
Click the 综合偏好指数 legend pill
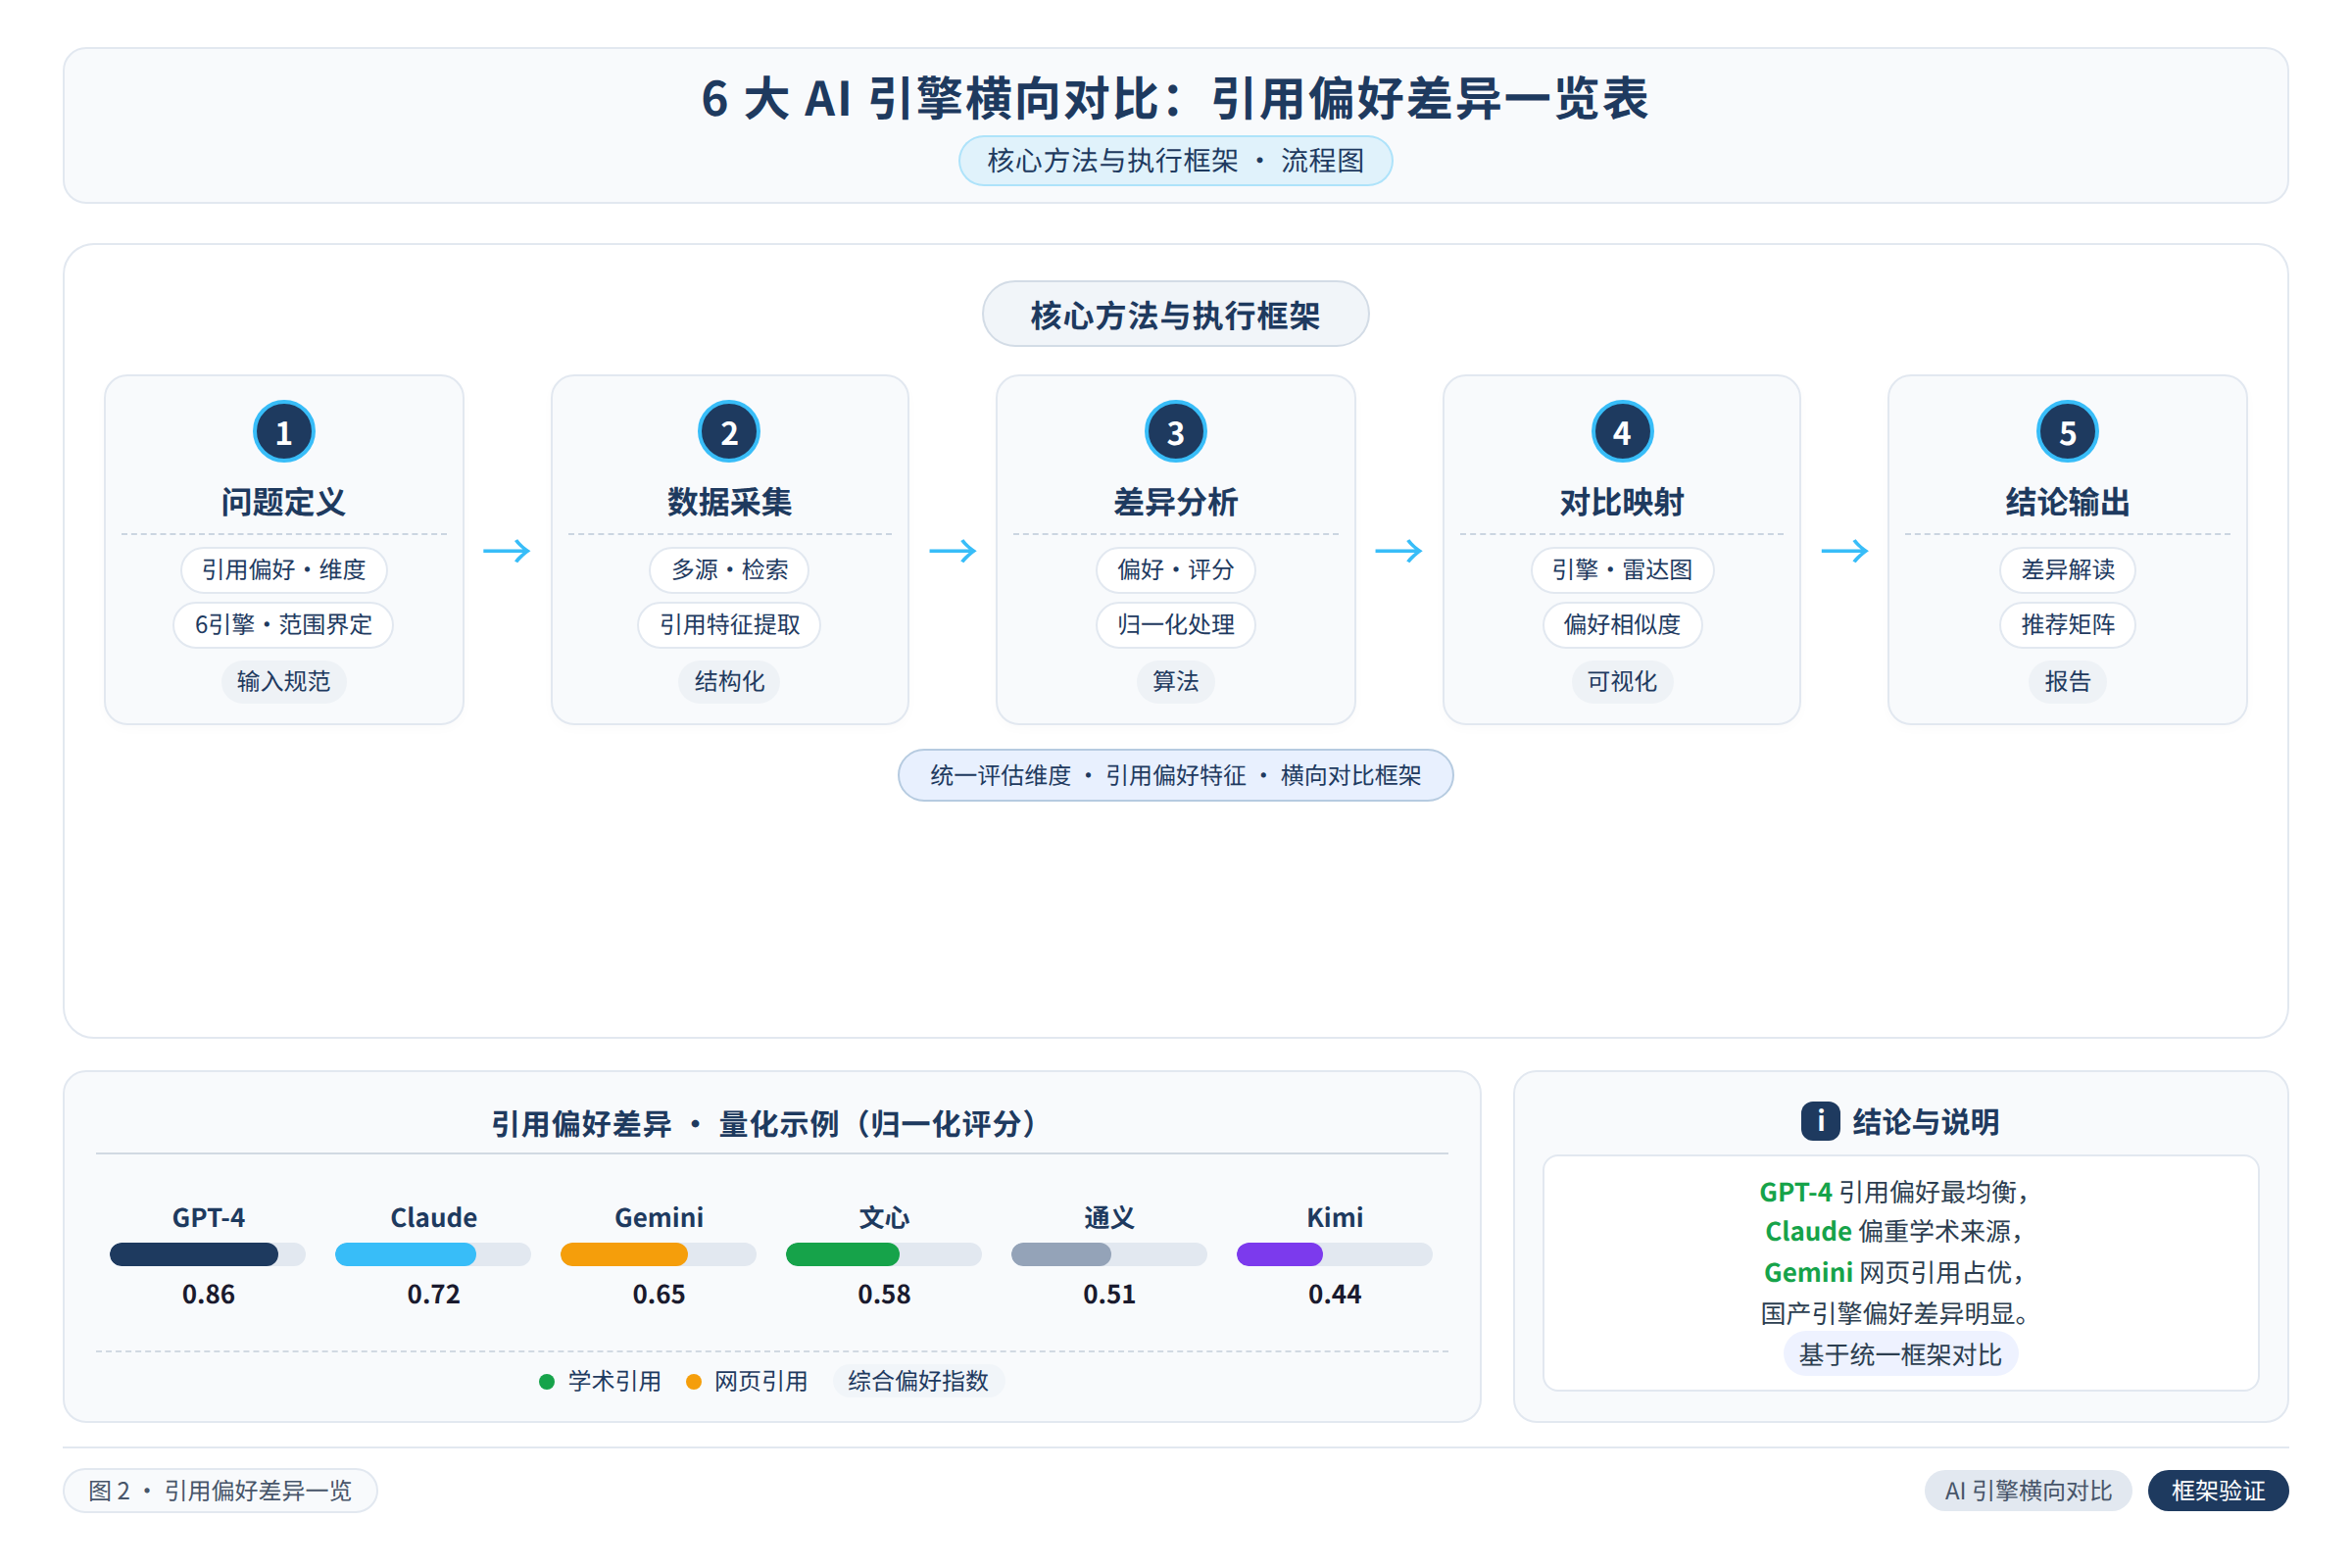tap(918, 1381)
